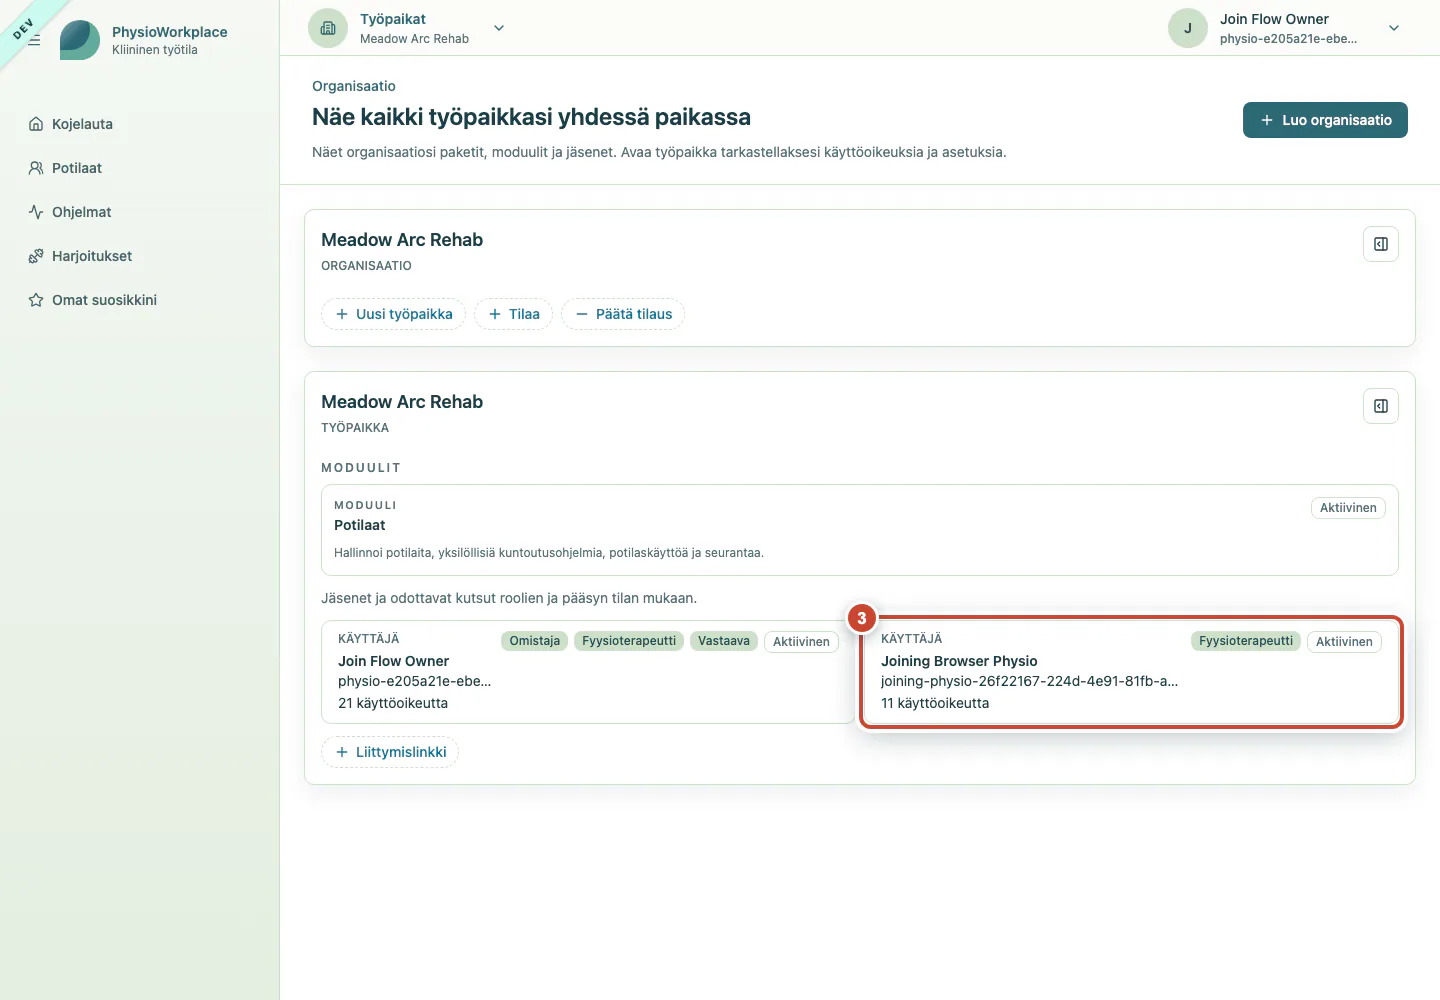
Task: Click the Vastaava role badge
Action: [x=724, y=641]
